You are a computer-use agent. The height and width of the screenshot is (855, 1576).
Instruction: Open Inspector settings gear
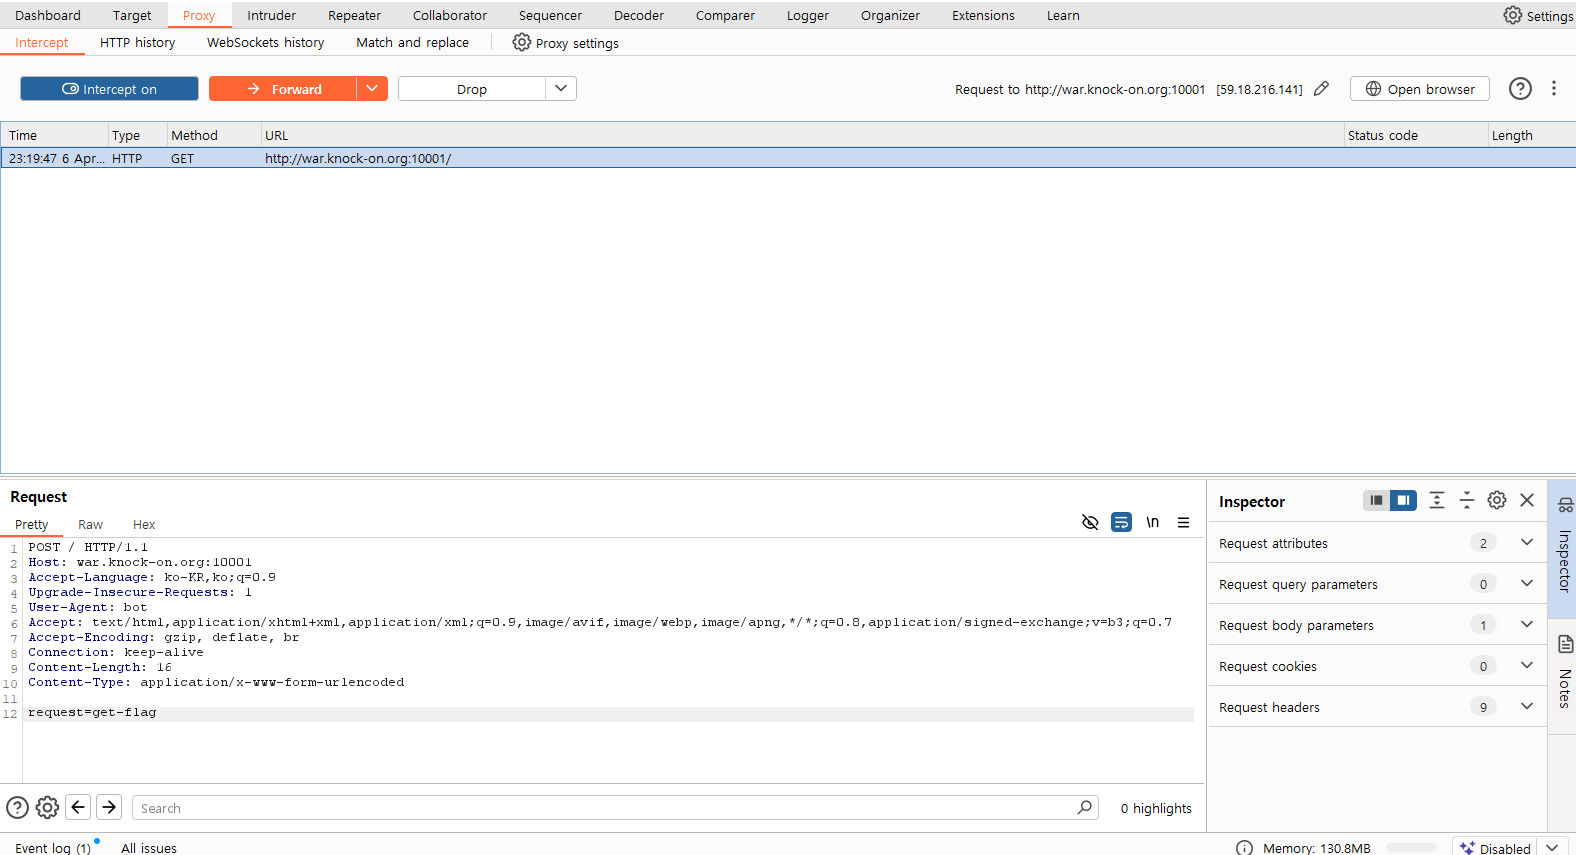tap(1497, 500)
